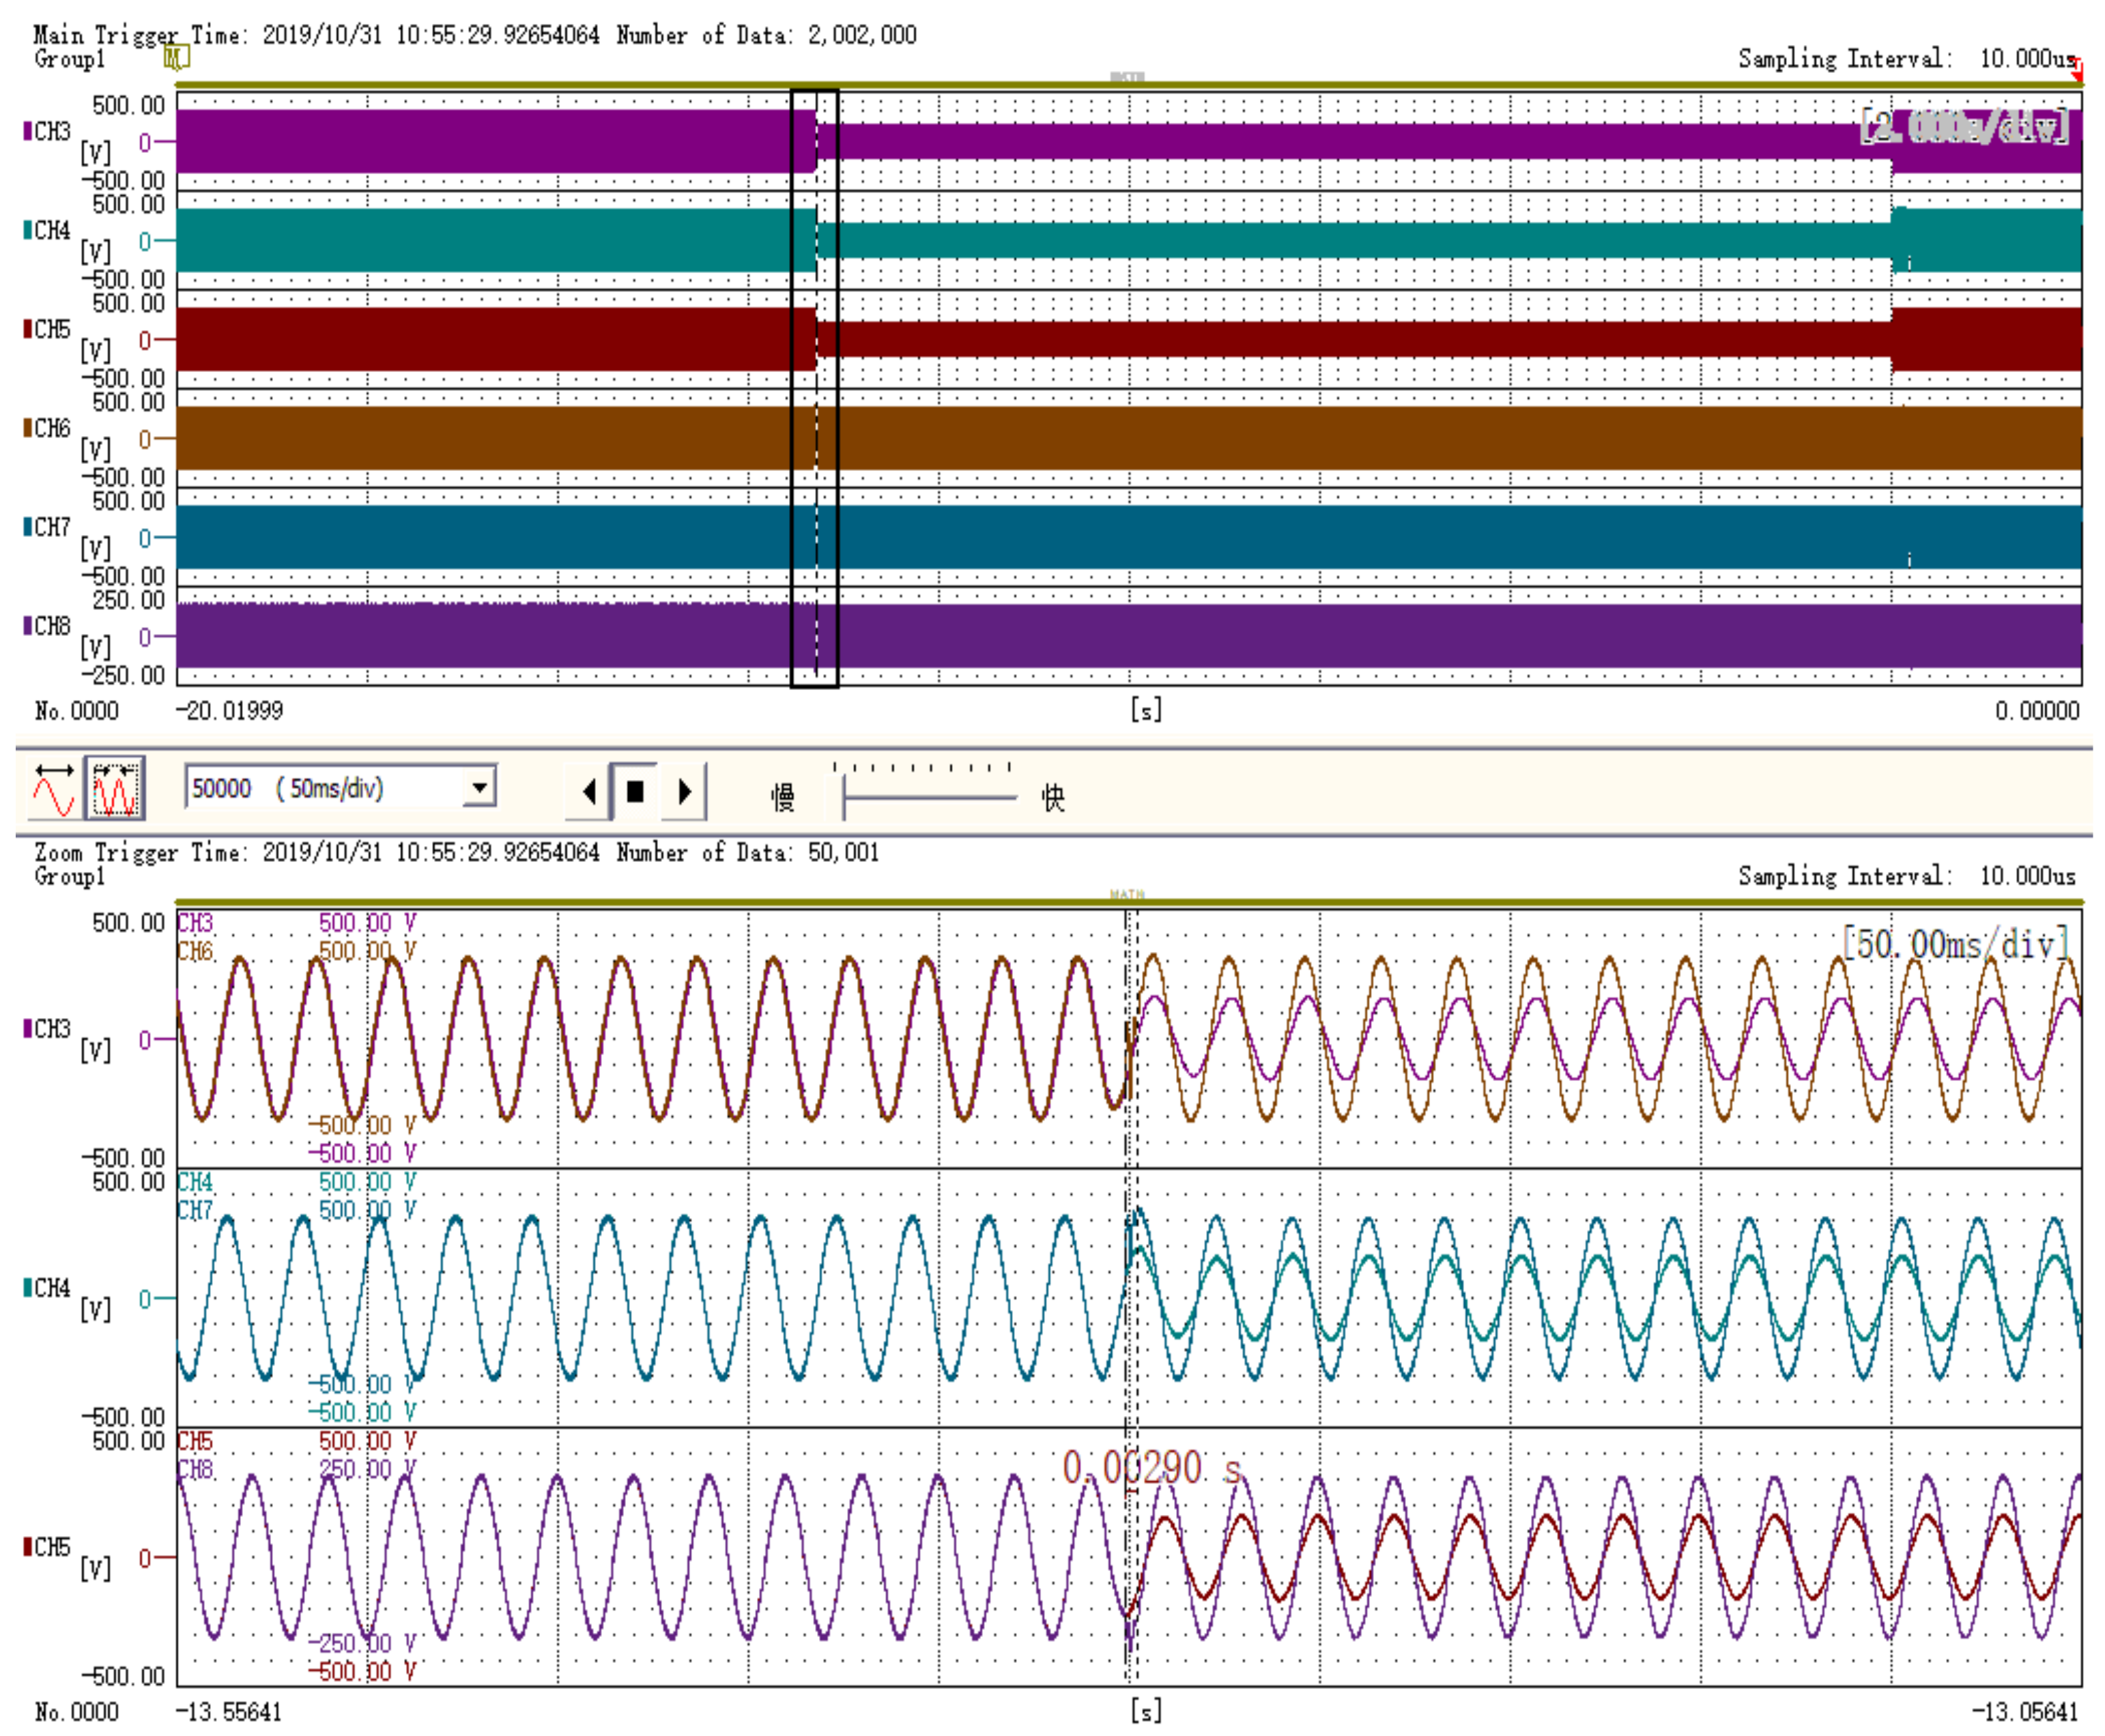The width and height of the screenshot is (2105, 1736).
Task: Click the CH8 violet color marker in main view
Action: [x=28, y=626]
